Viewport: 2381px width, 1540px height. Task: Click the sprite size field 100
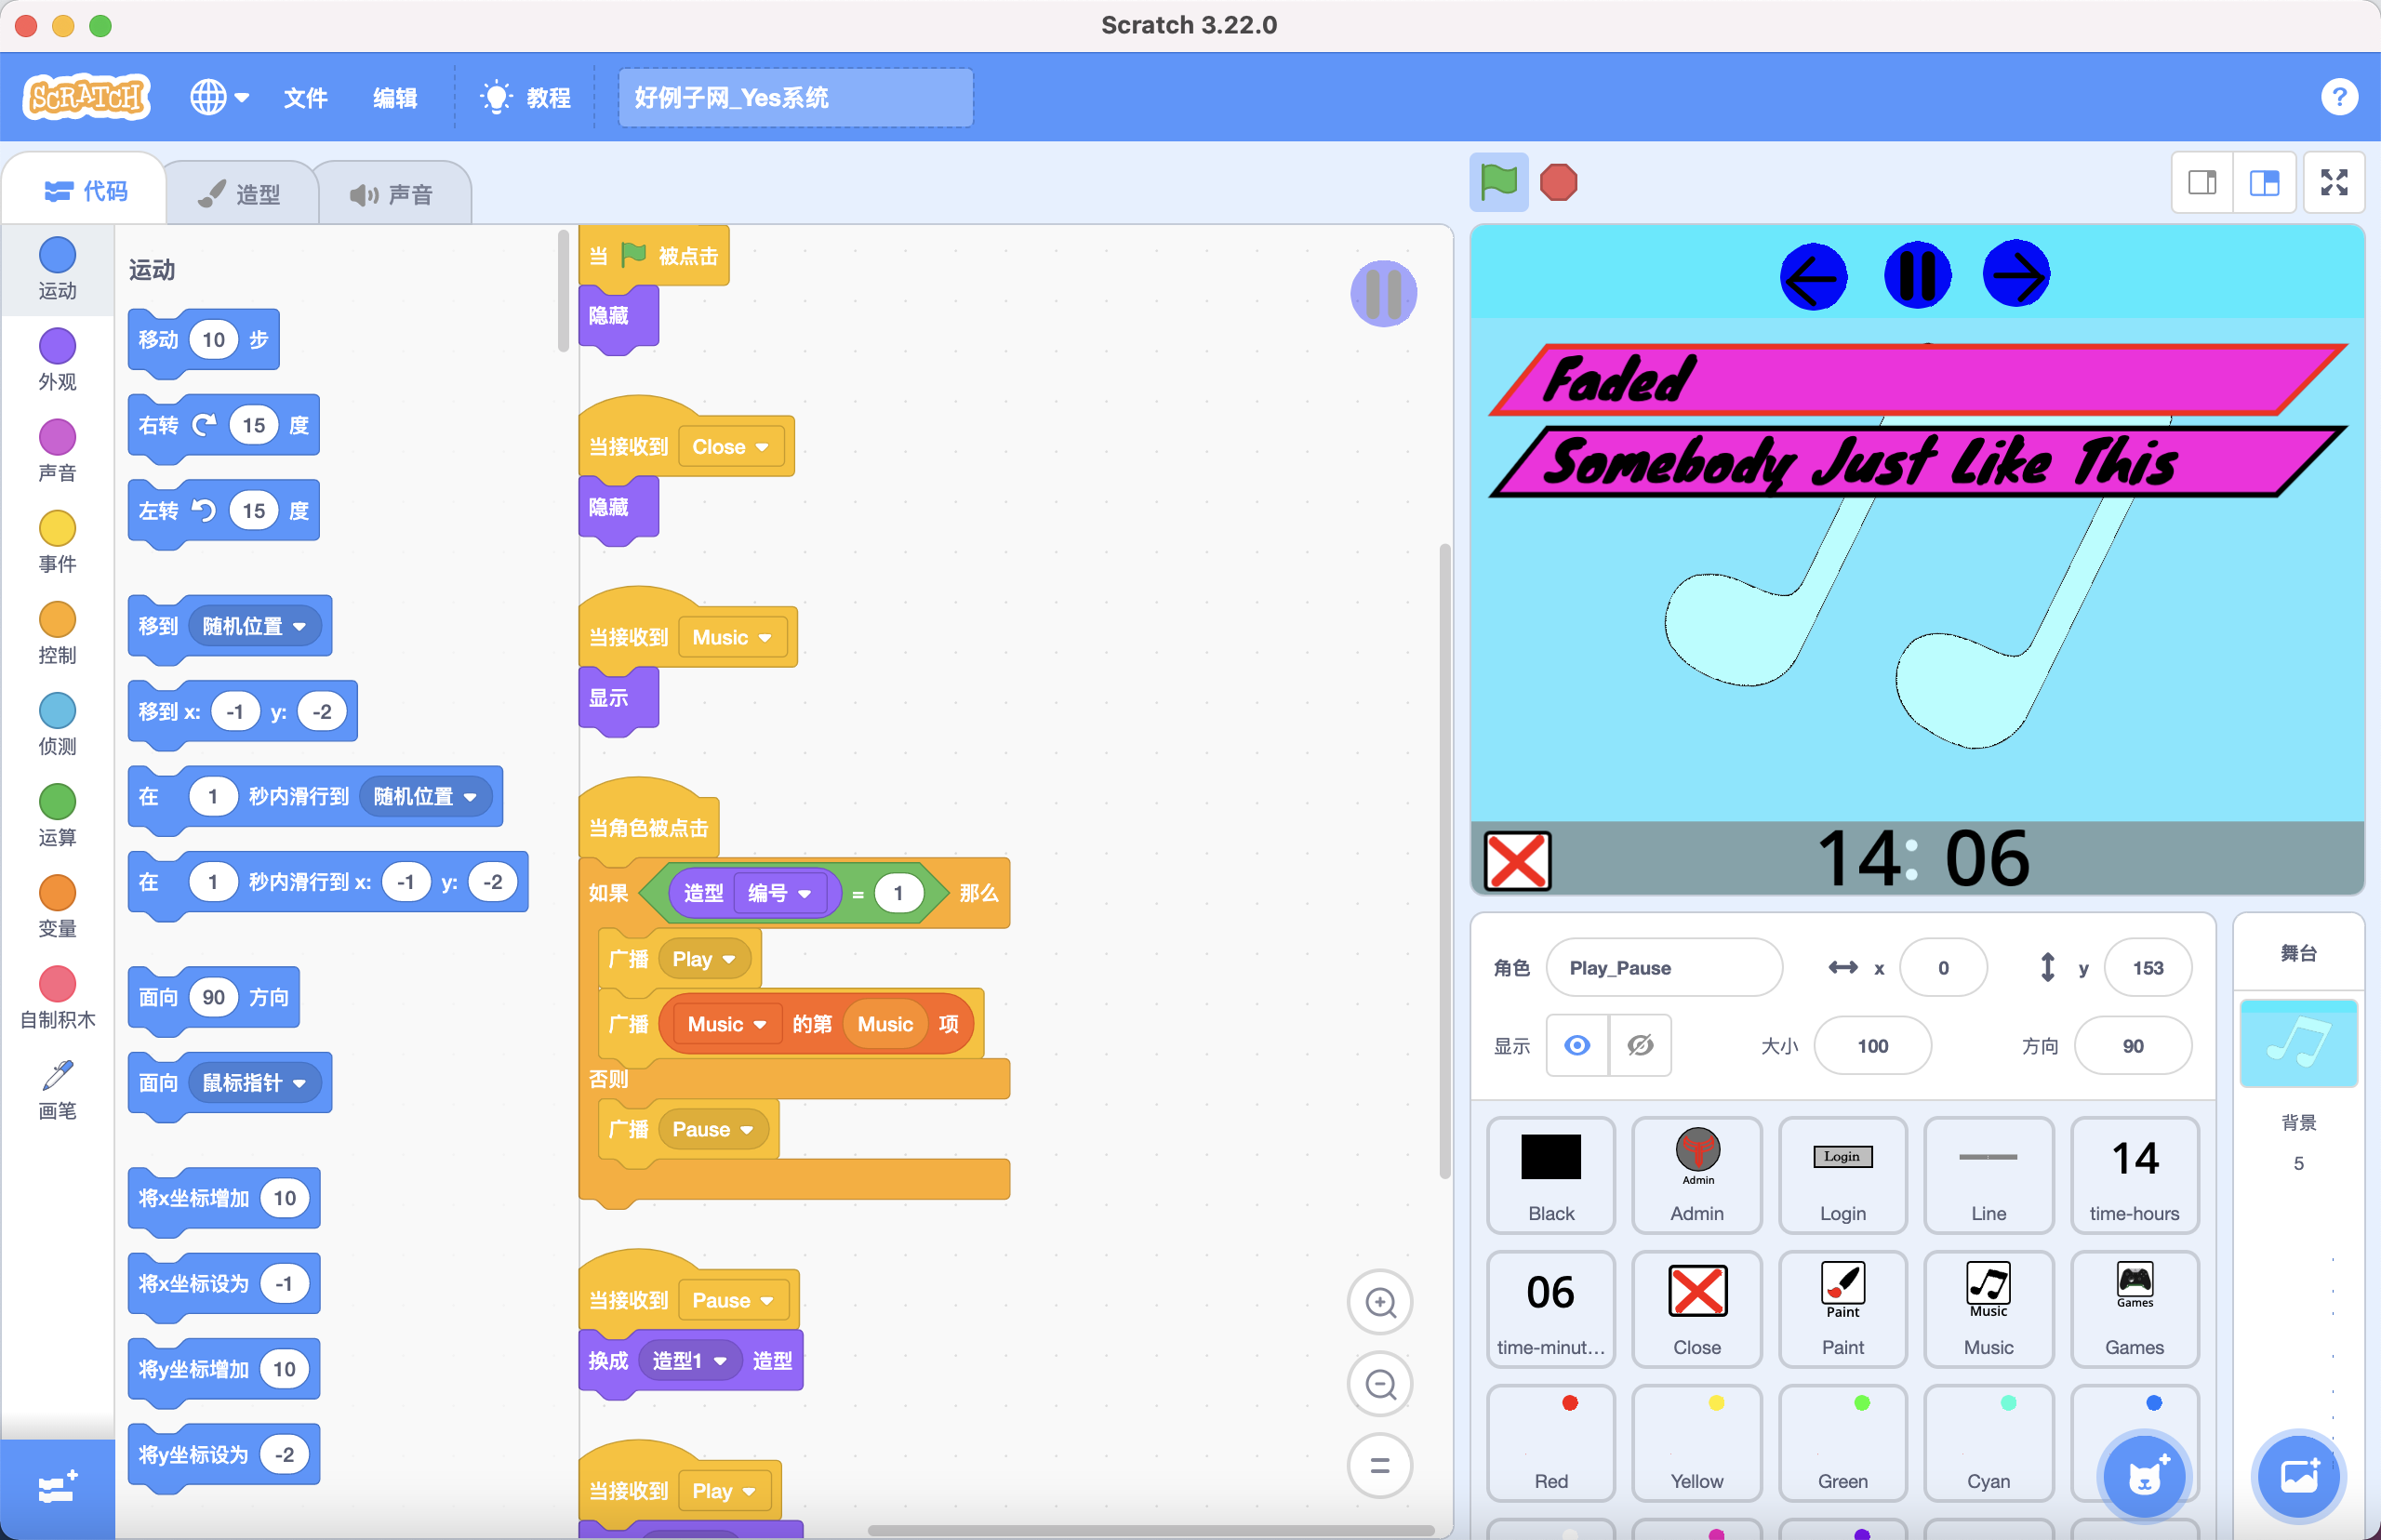pyautogui.click(x=1872, y=1045)
